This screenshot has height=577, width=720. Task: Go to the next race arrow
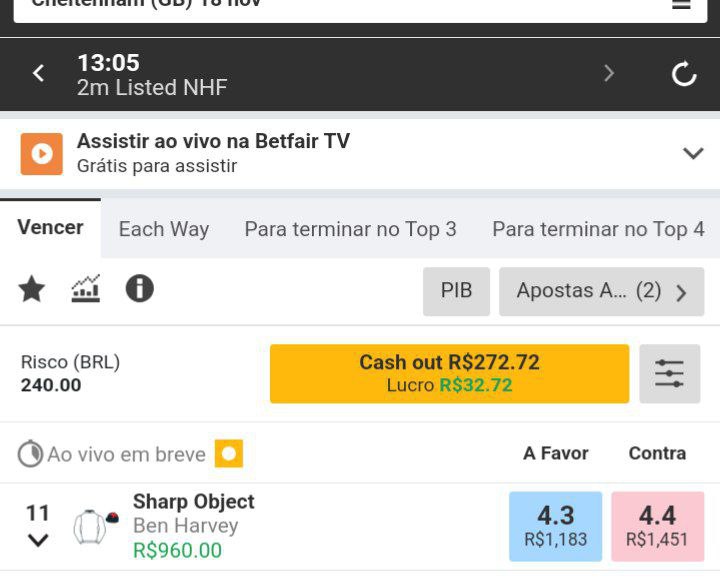[609, 73]
